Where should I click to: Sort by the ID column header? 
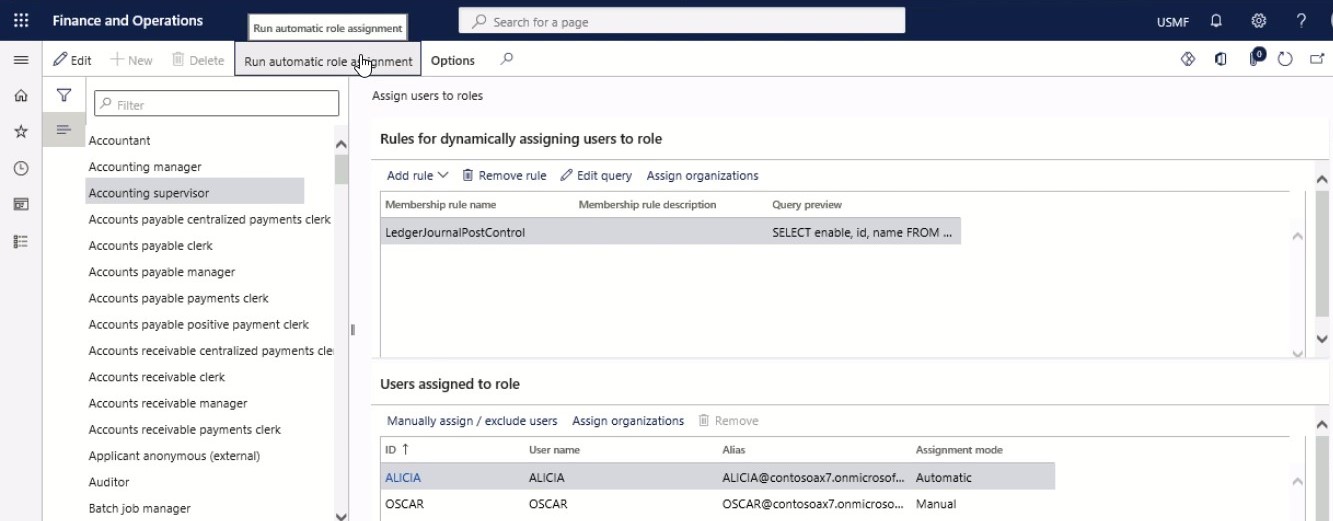coord(397,450)
